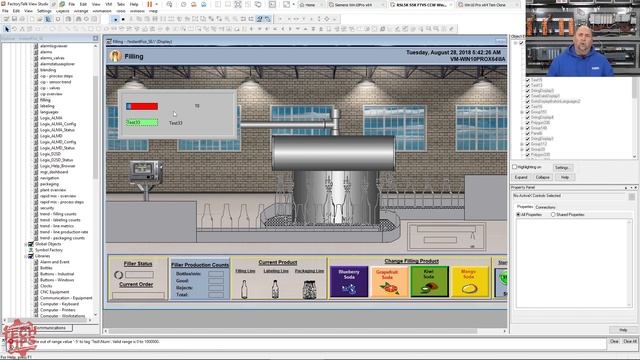Viewport: 640px width, 360px height.
Task: Select the operator terminal graphic on the stand
Action: coord(145,171)
